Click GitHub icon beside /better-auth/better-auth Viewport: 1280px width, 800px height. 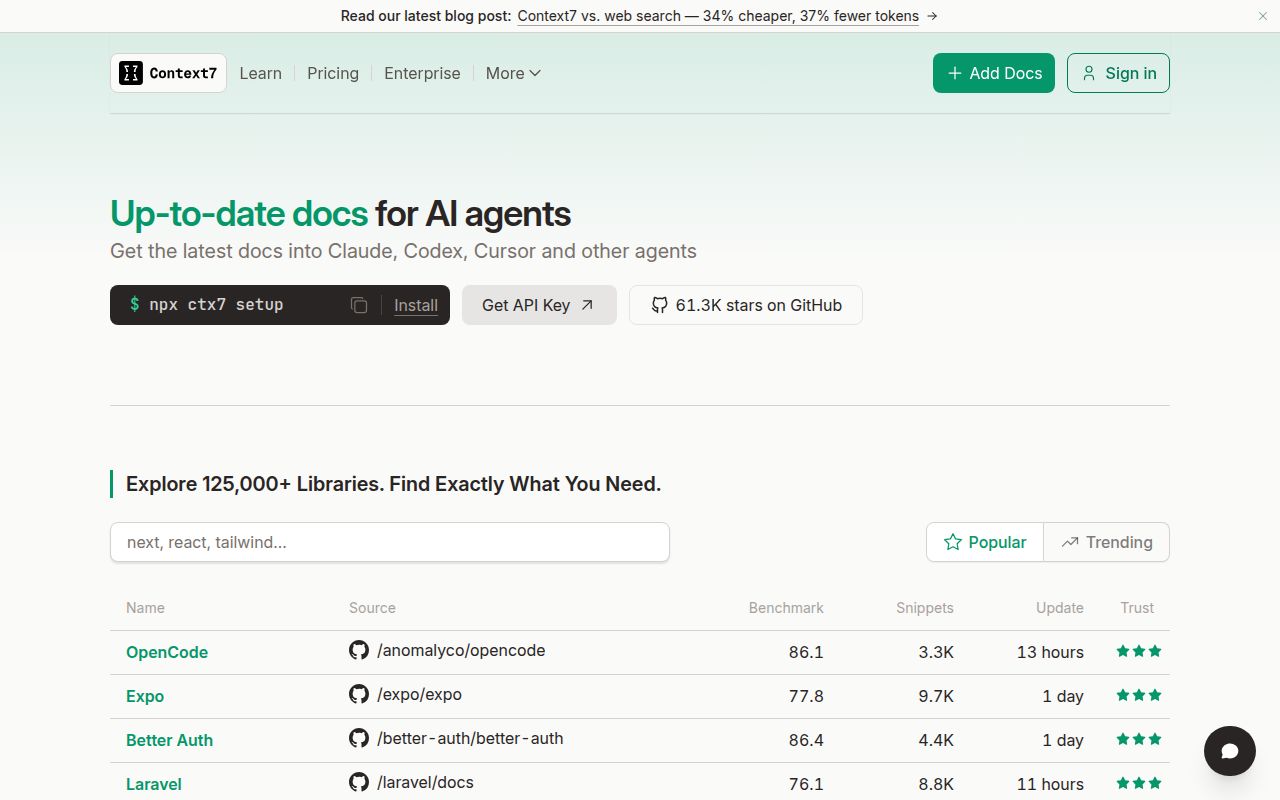(359, 738)
